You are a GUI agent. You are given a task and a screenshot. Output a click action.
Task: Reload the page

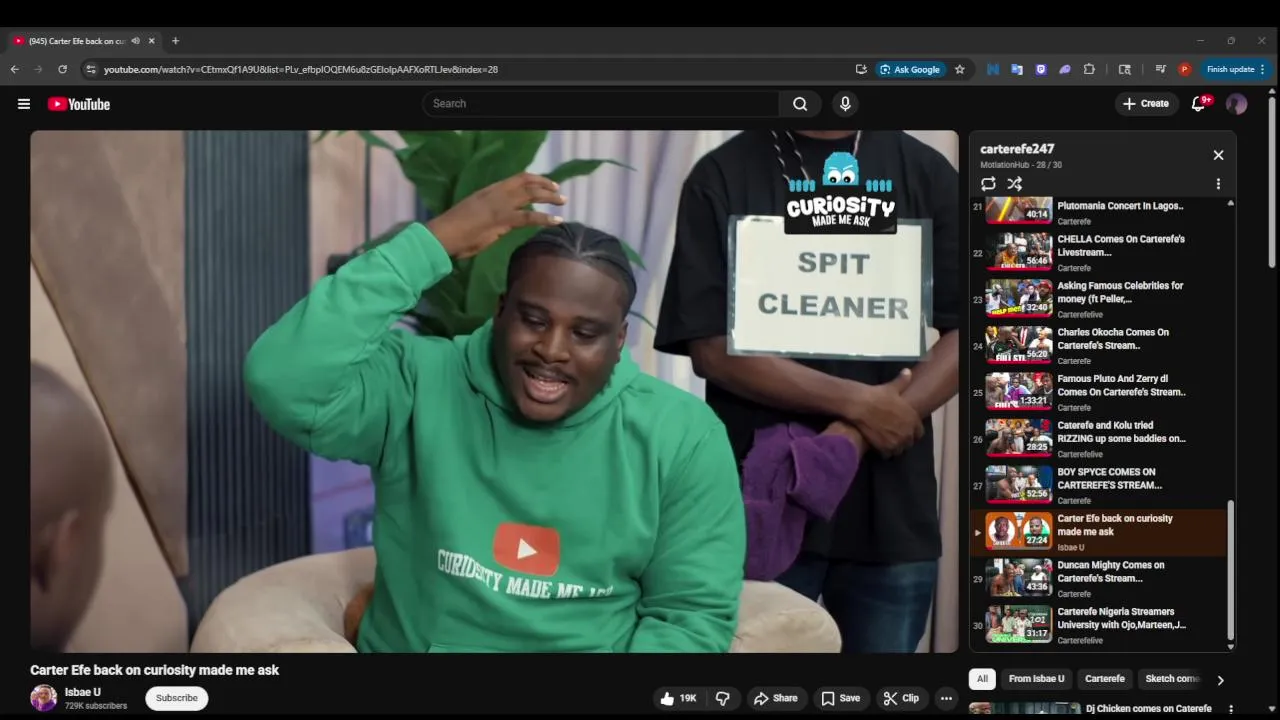pyautogui.click(x=62, y=69)
